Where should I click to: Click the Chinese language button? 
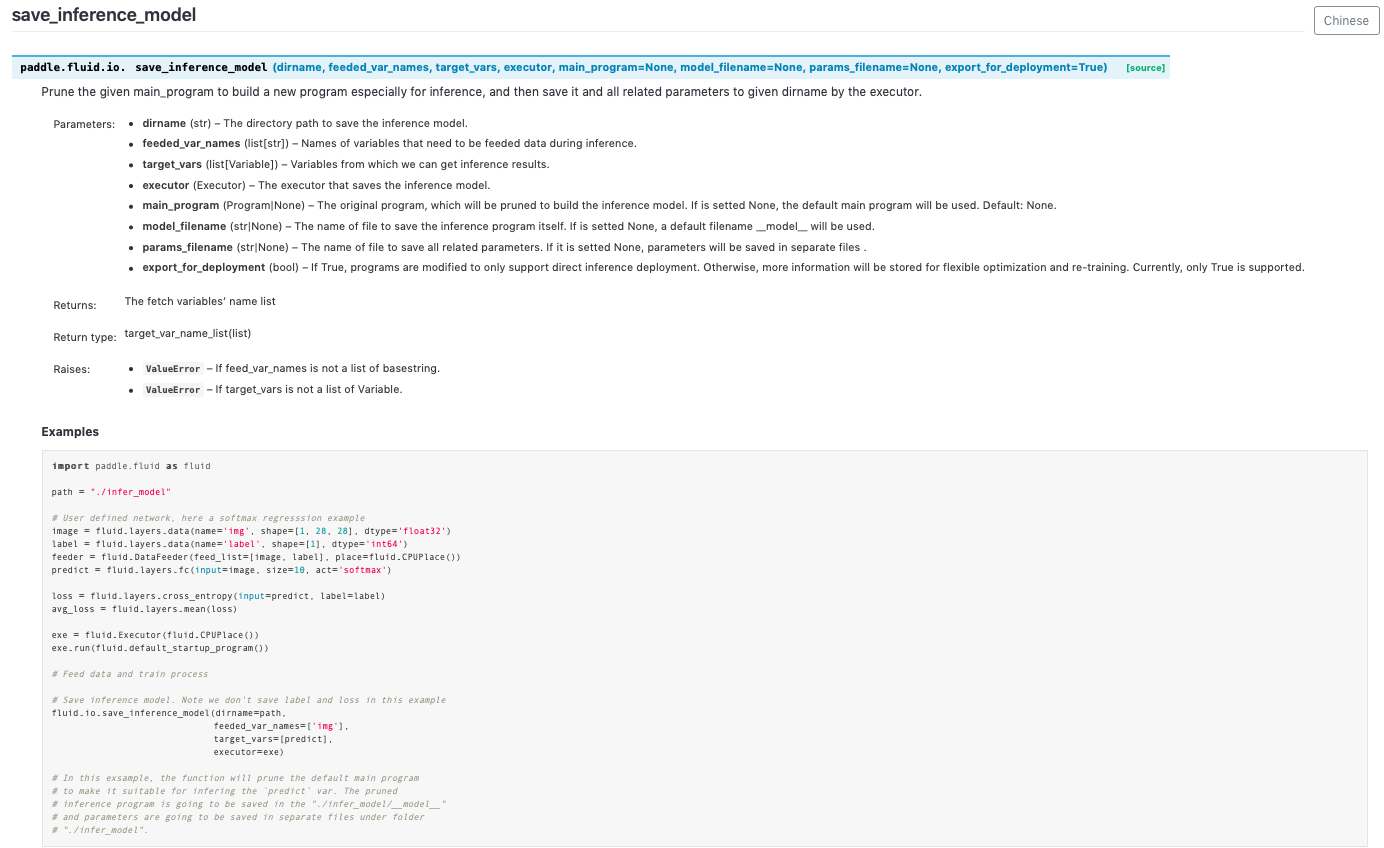pyautogui.click(x=1346, y=20)
